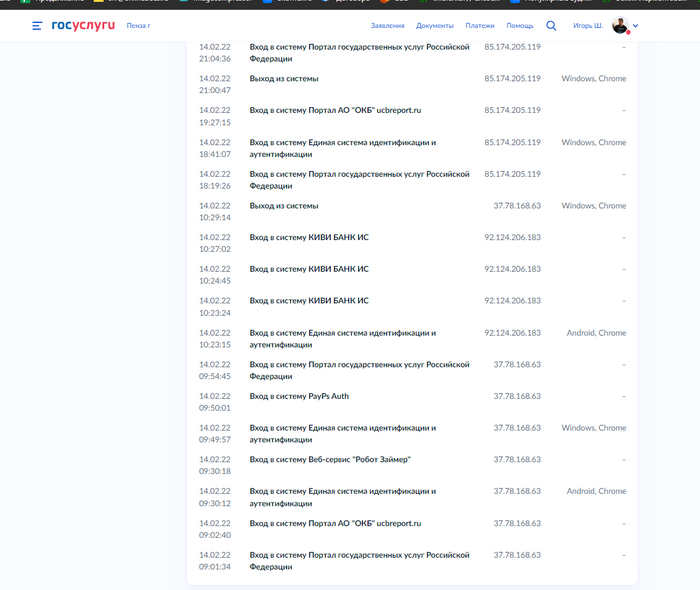
Task: Select the Единая система entry at 09:49:57
Action: 342,434
